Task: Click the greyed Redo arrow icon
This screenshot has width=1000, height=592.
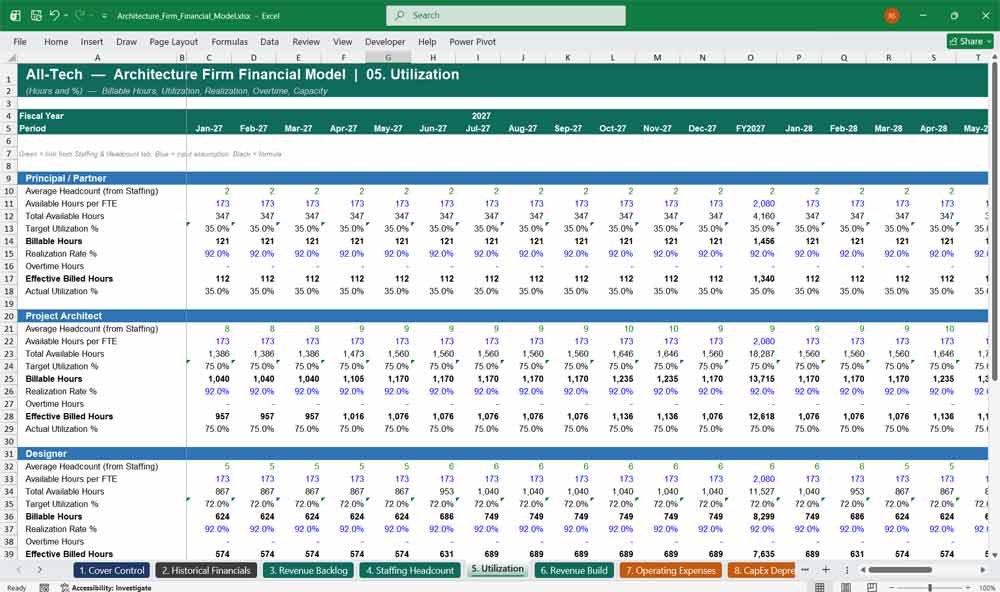Action: 80,15
